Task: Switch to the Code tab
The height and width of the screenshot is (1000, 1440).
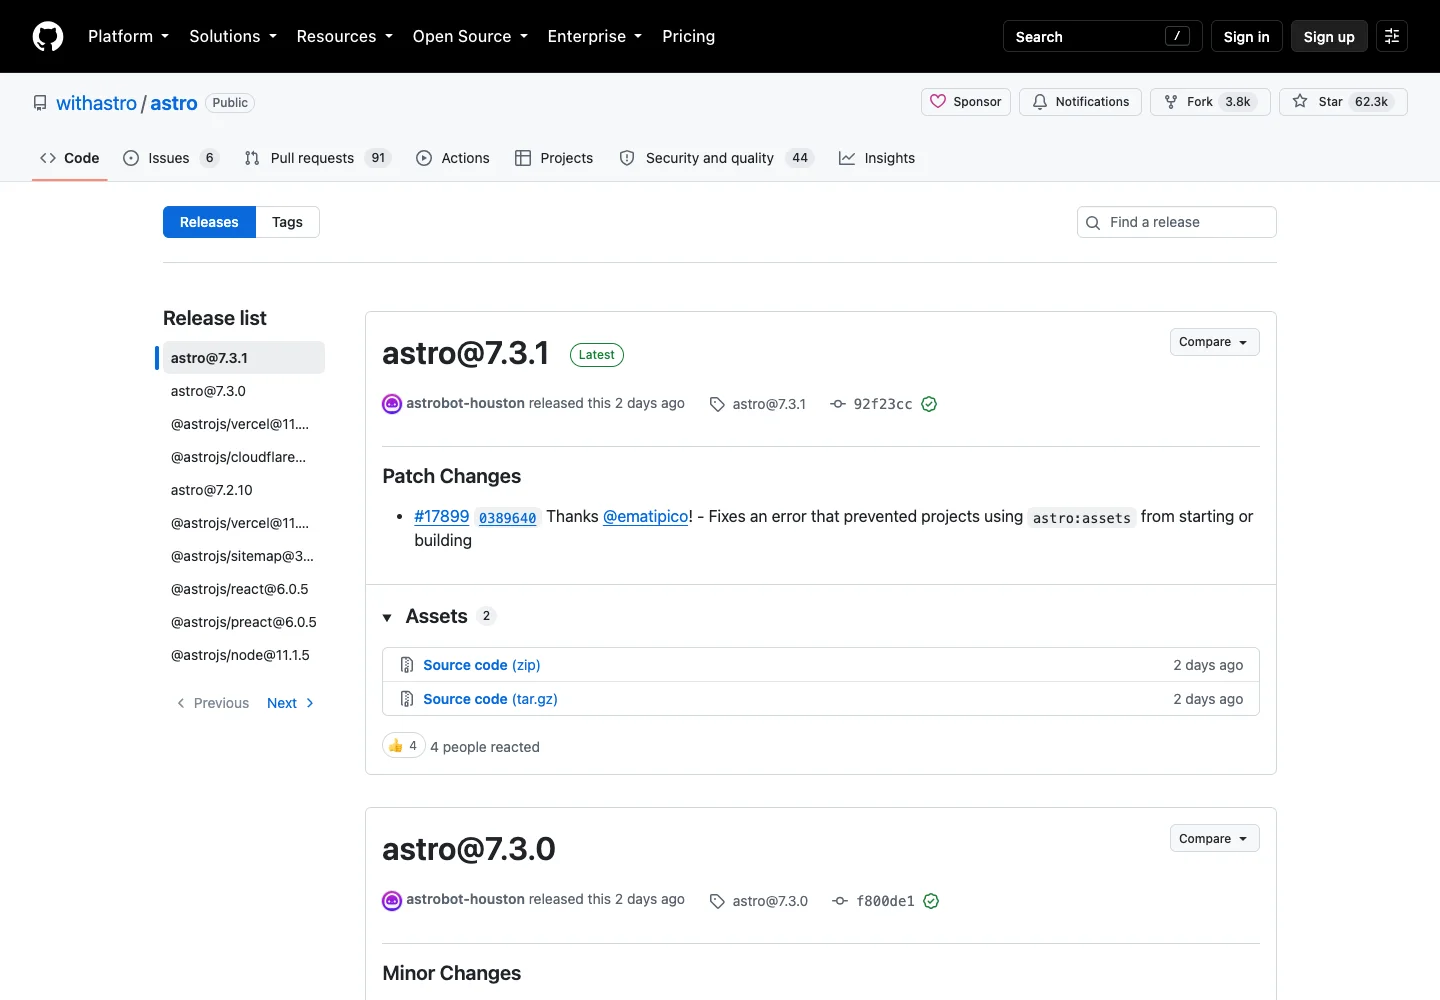Action: 70,158
